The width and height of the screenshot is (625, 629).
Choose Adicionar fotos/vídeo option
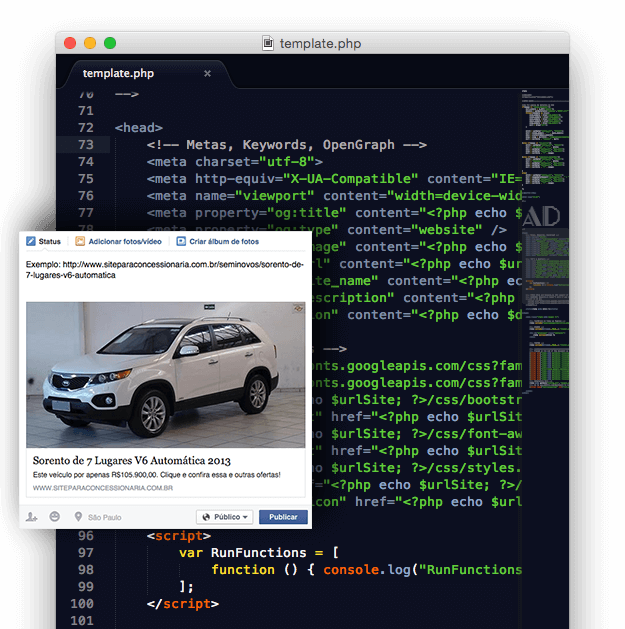tap(119, 241)
